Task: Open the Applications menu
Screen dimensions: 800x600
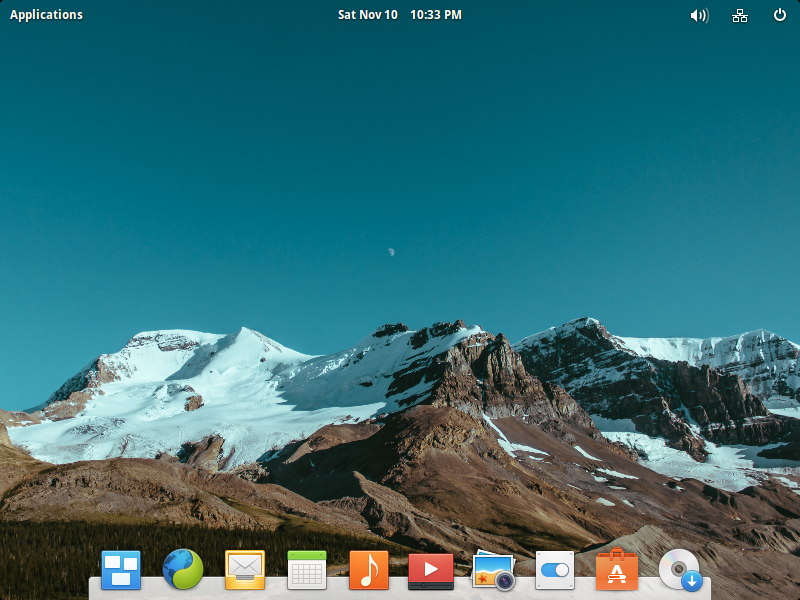Action: point(46,15)
